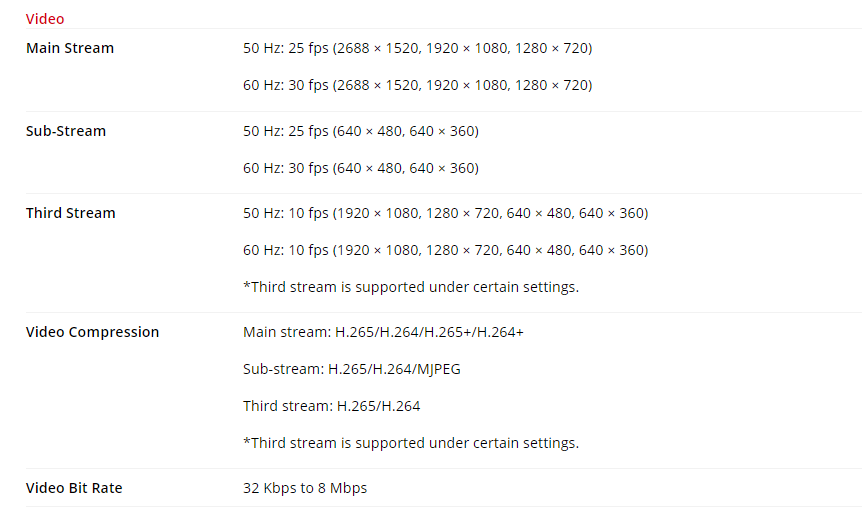Click the red Video section heading

coord(45,19)
